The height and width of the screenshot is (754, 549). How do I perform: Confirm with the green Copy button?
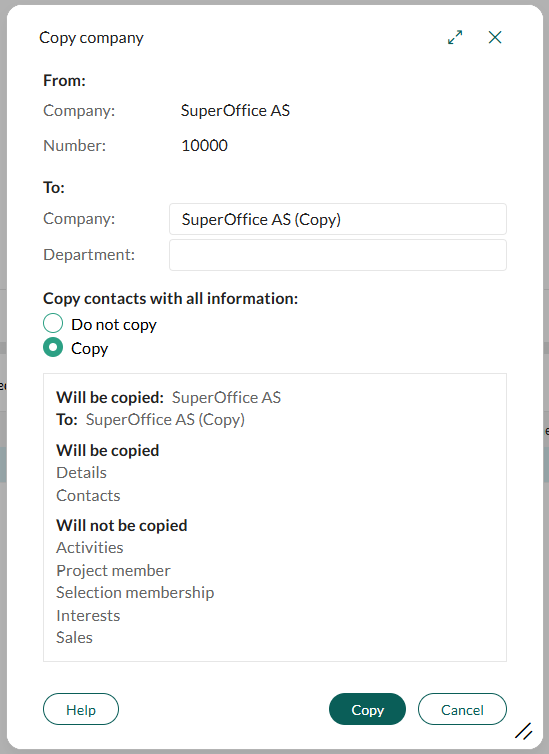[367, 709]
